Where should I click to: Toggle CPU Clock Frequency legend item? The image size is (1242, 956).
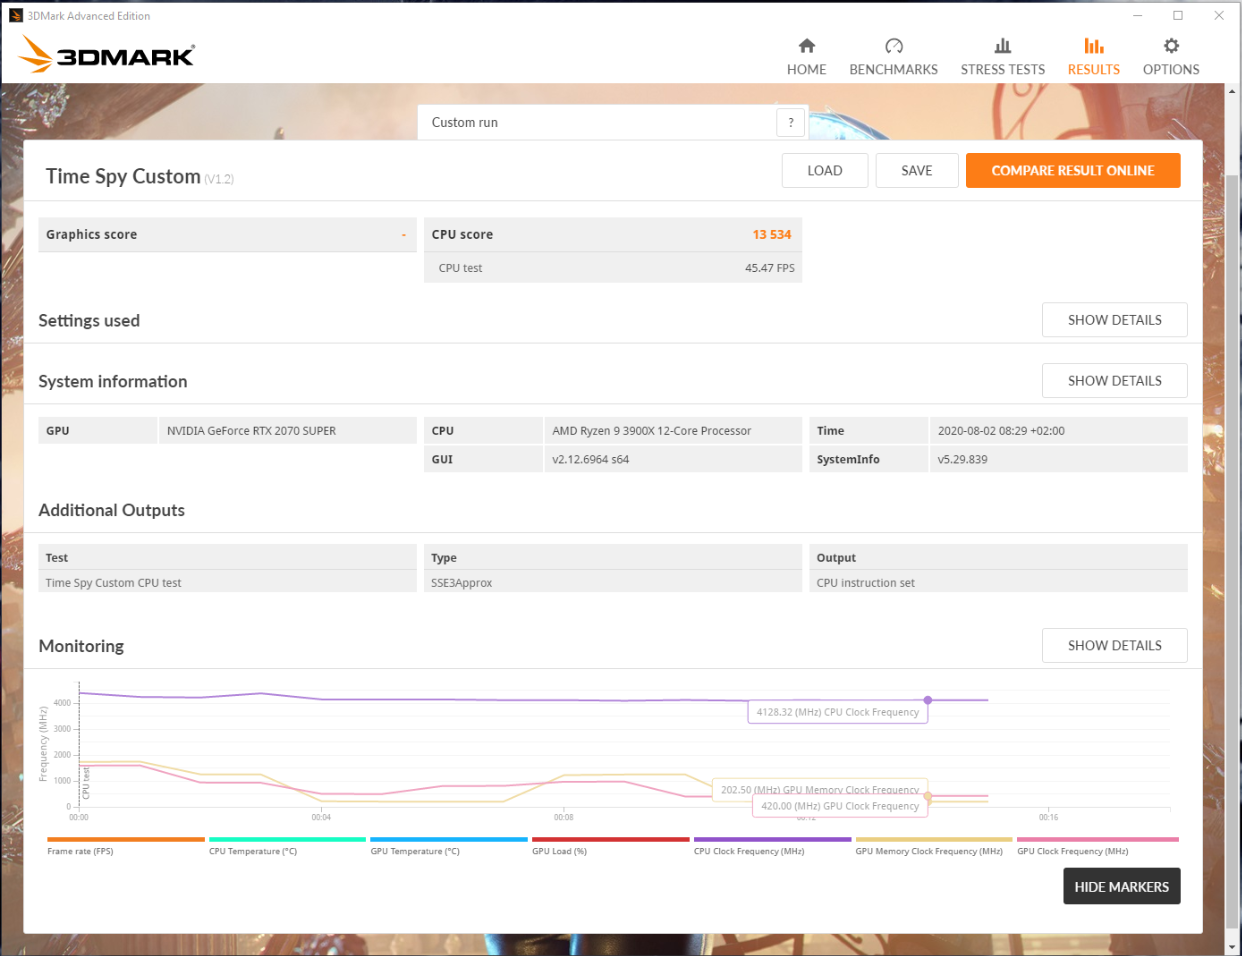click(x=772, y=846)
